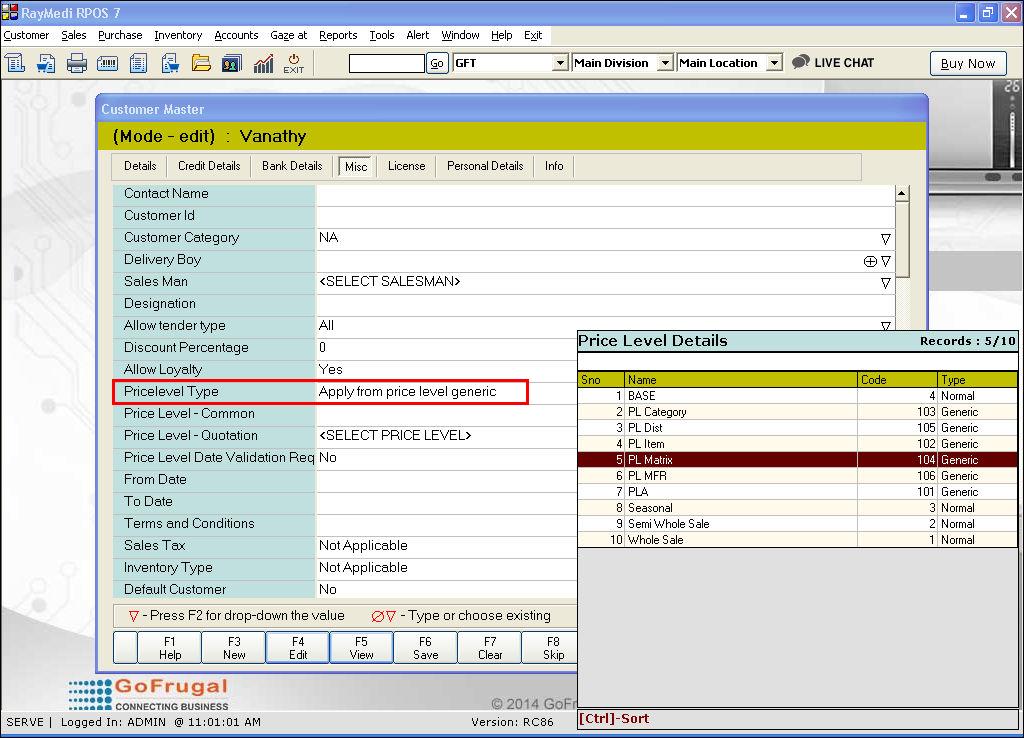This screenshot has height=738, width=1024.
Task: Click the barcode icon in the toolbar
Action: point(108,64)
